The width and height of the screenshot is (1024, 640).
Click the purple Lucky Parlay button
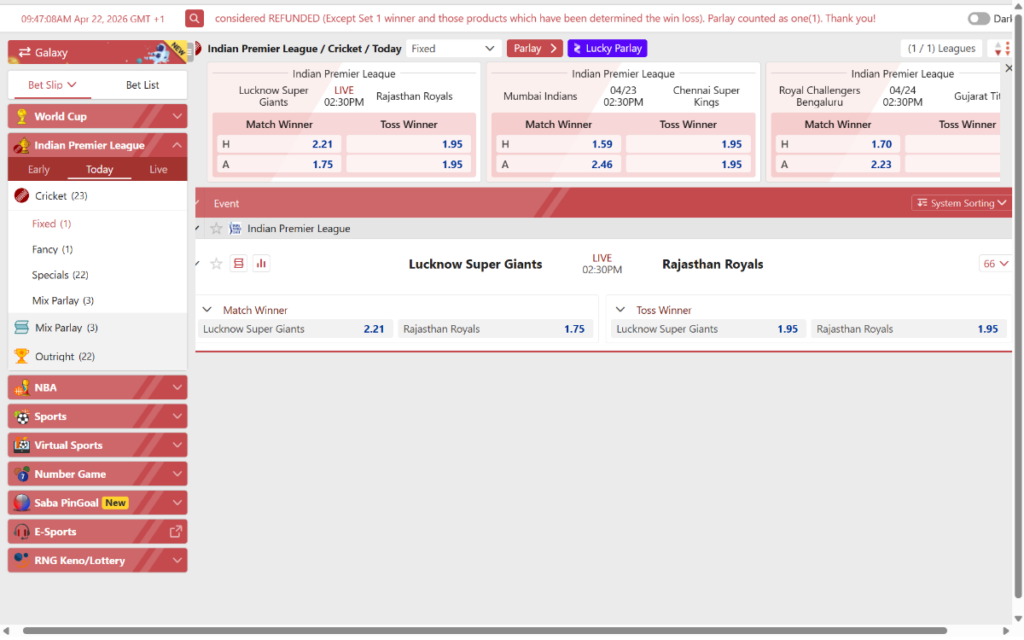(607, 49)
